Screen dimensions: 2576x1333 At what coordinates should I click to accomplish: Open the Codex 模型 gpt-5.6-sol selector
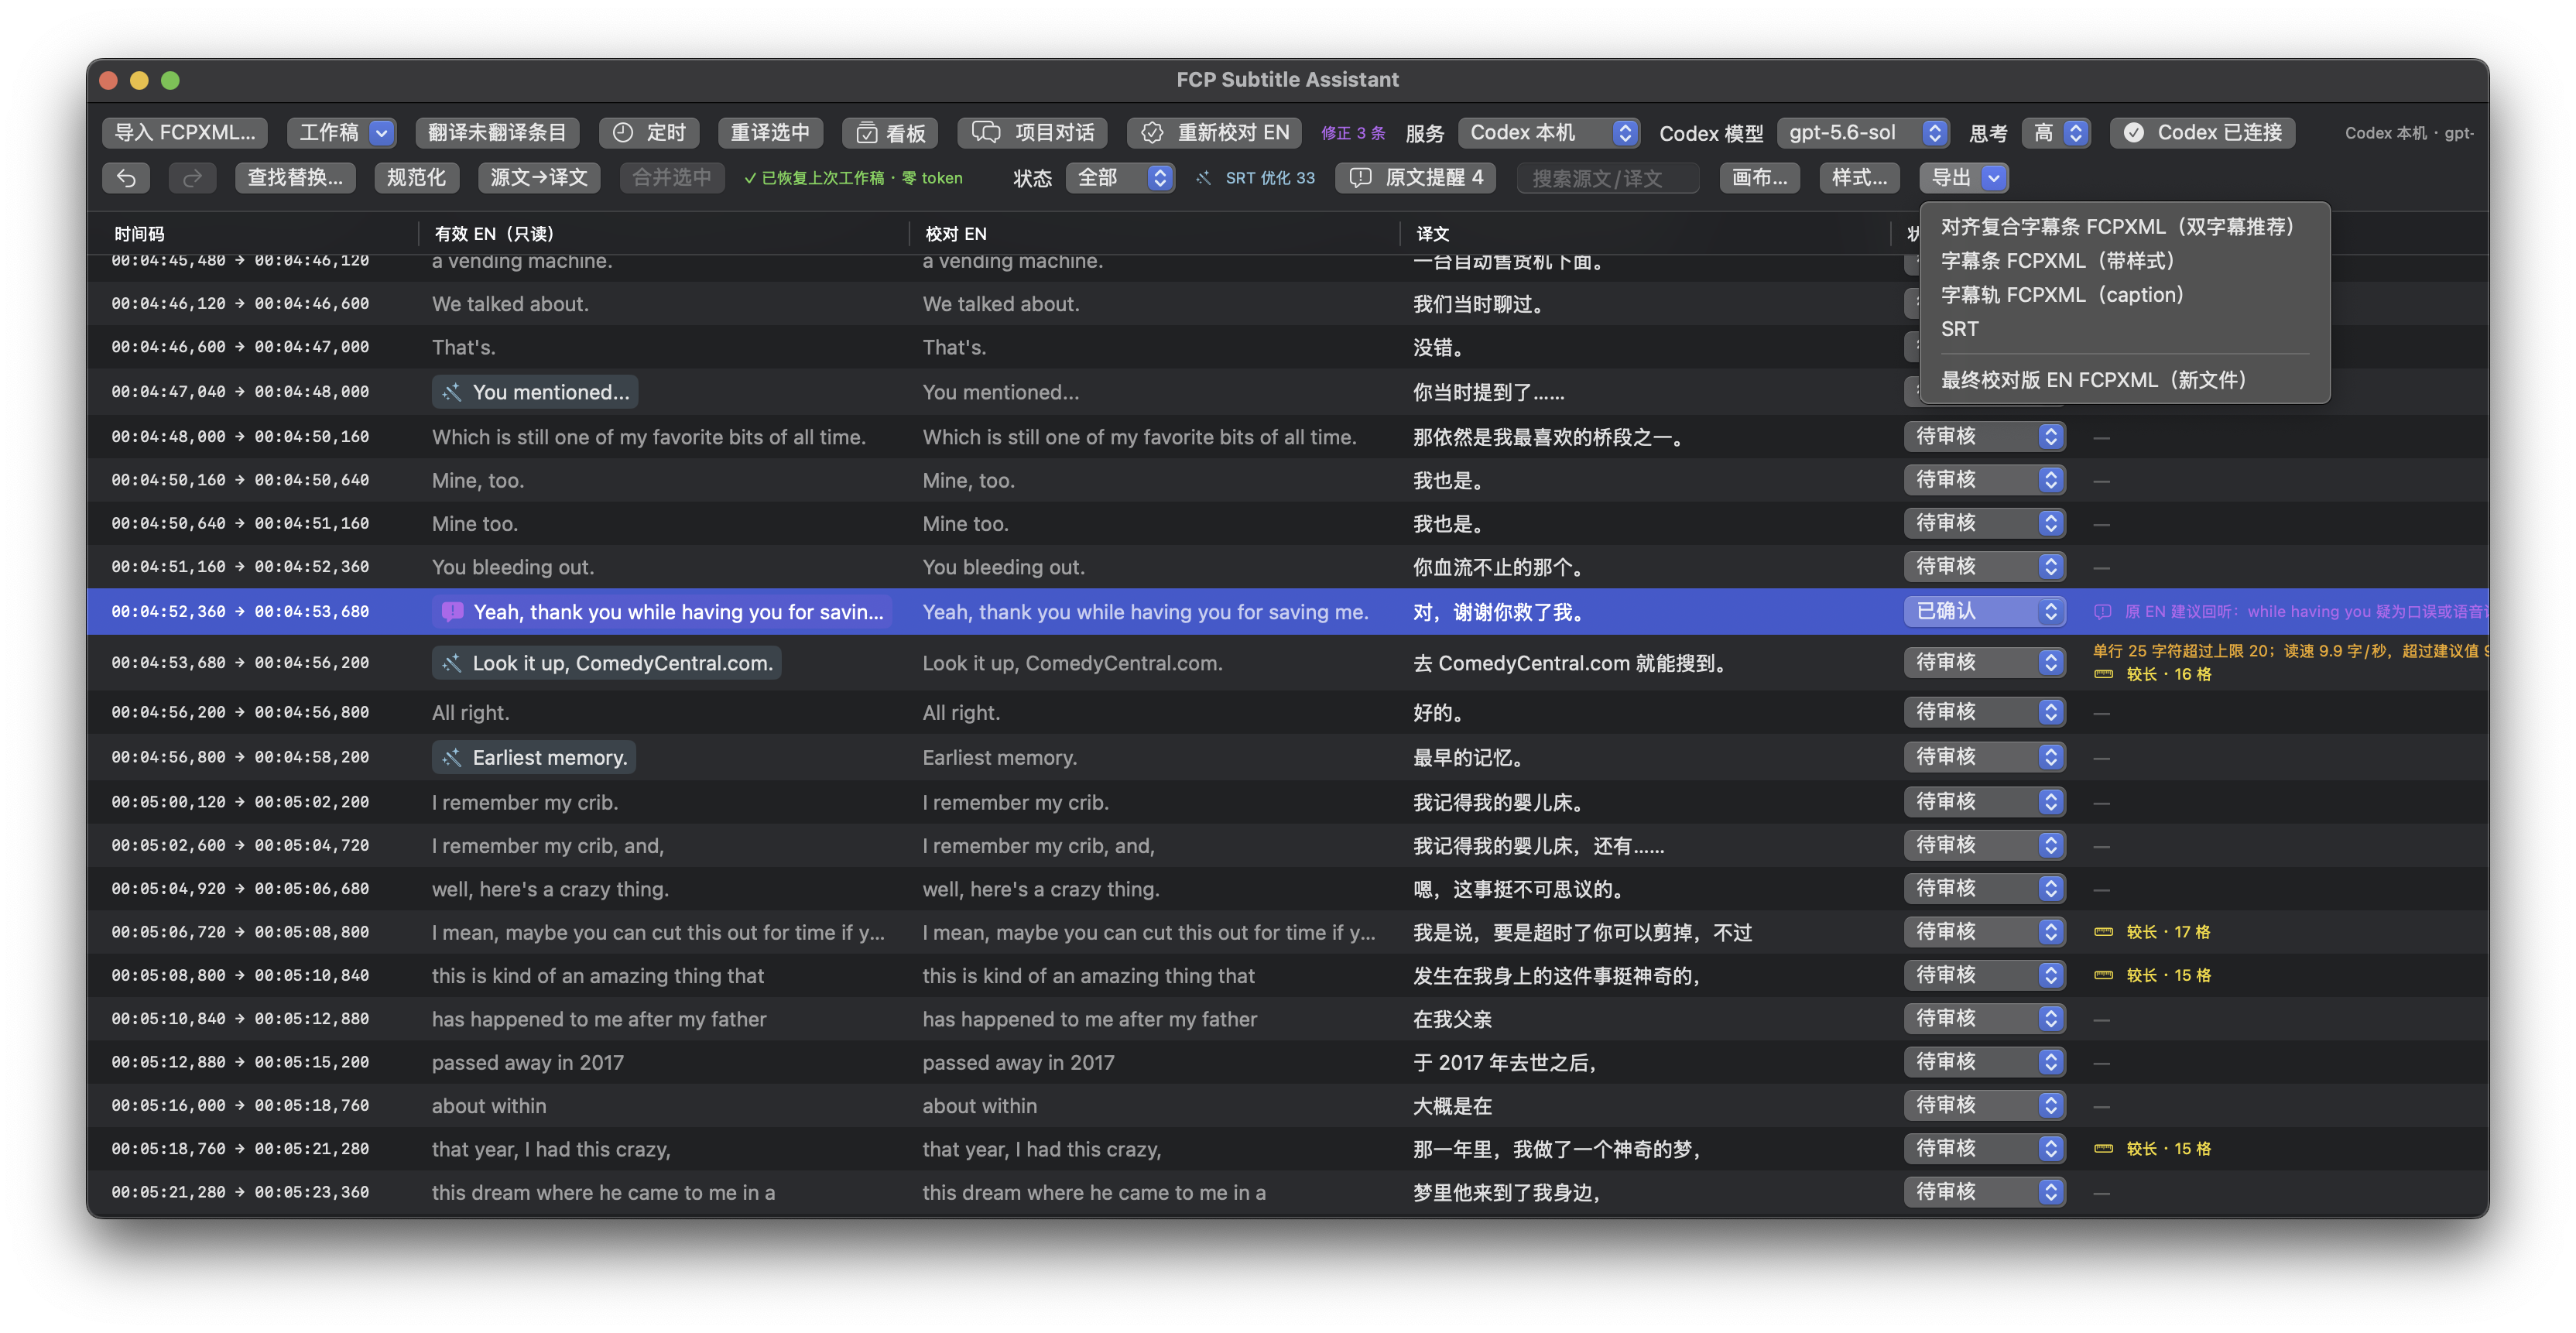click(x=1864, y=133)
